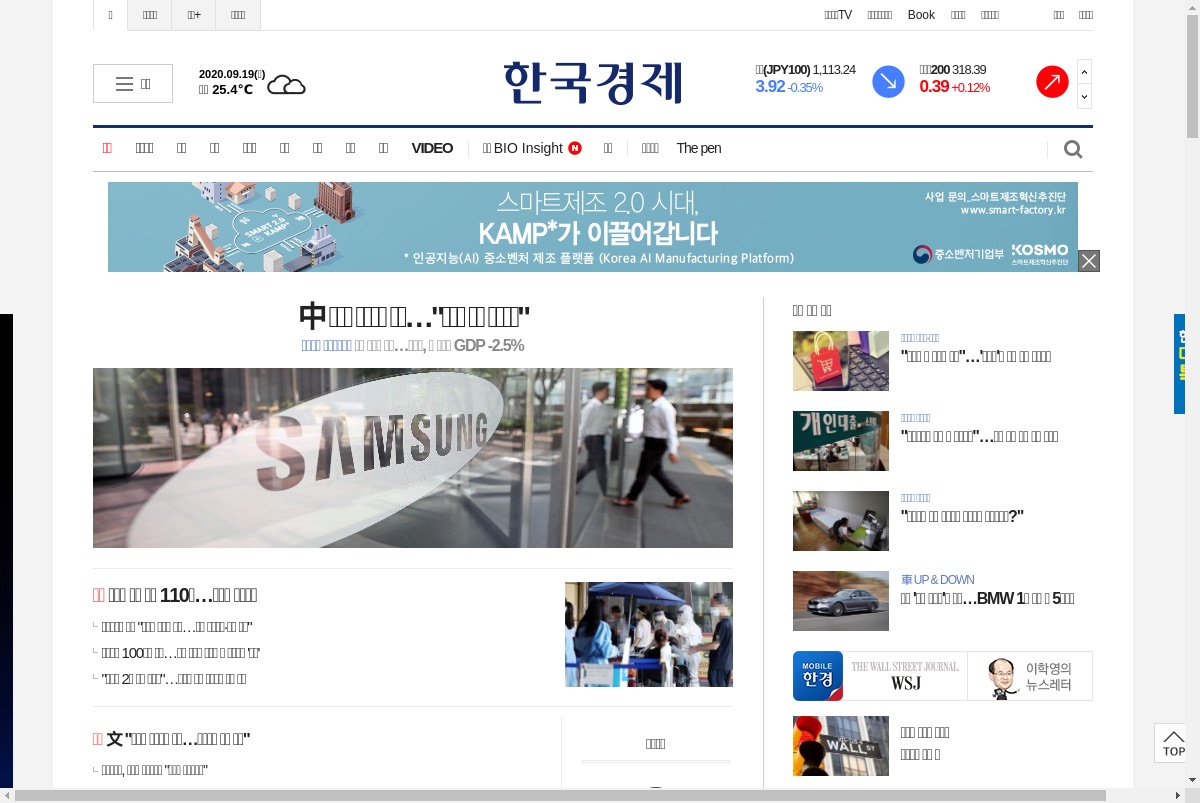This screenshot has height=803, width=1200.
Task: Close the smart-factory ad banner
Action: pyautogui.click(x=1089, y=261)
